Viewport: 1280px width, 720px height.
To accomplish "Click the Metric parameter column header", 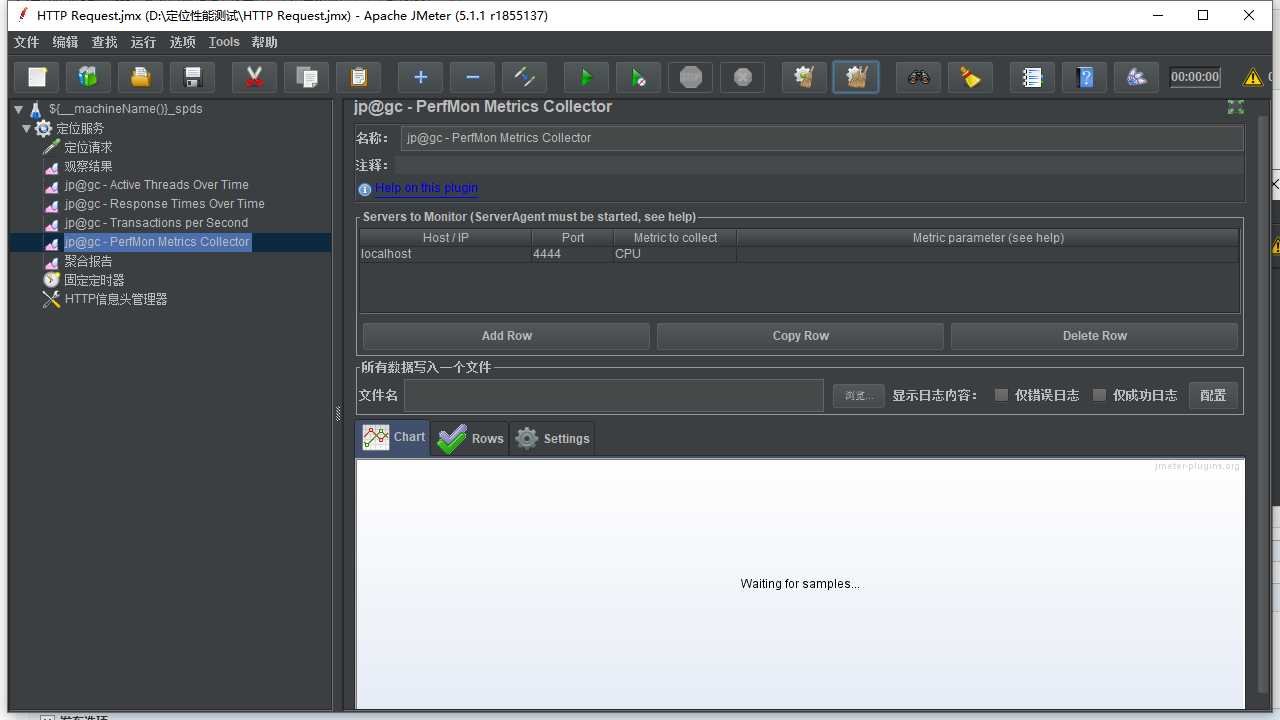I will [988, 238].
